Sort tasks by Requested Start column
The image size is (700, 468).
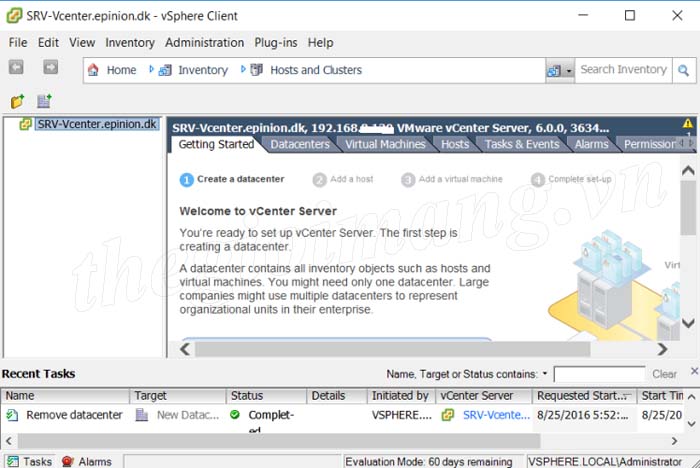(584, 396)
